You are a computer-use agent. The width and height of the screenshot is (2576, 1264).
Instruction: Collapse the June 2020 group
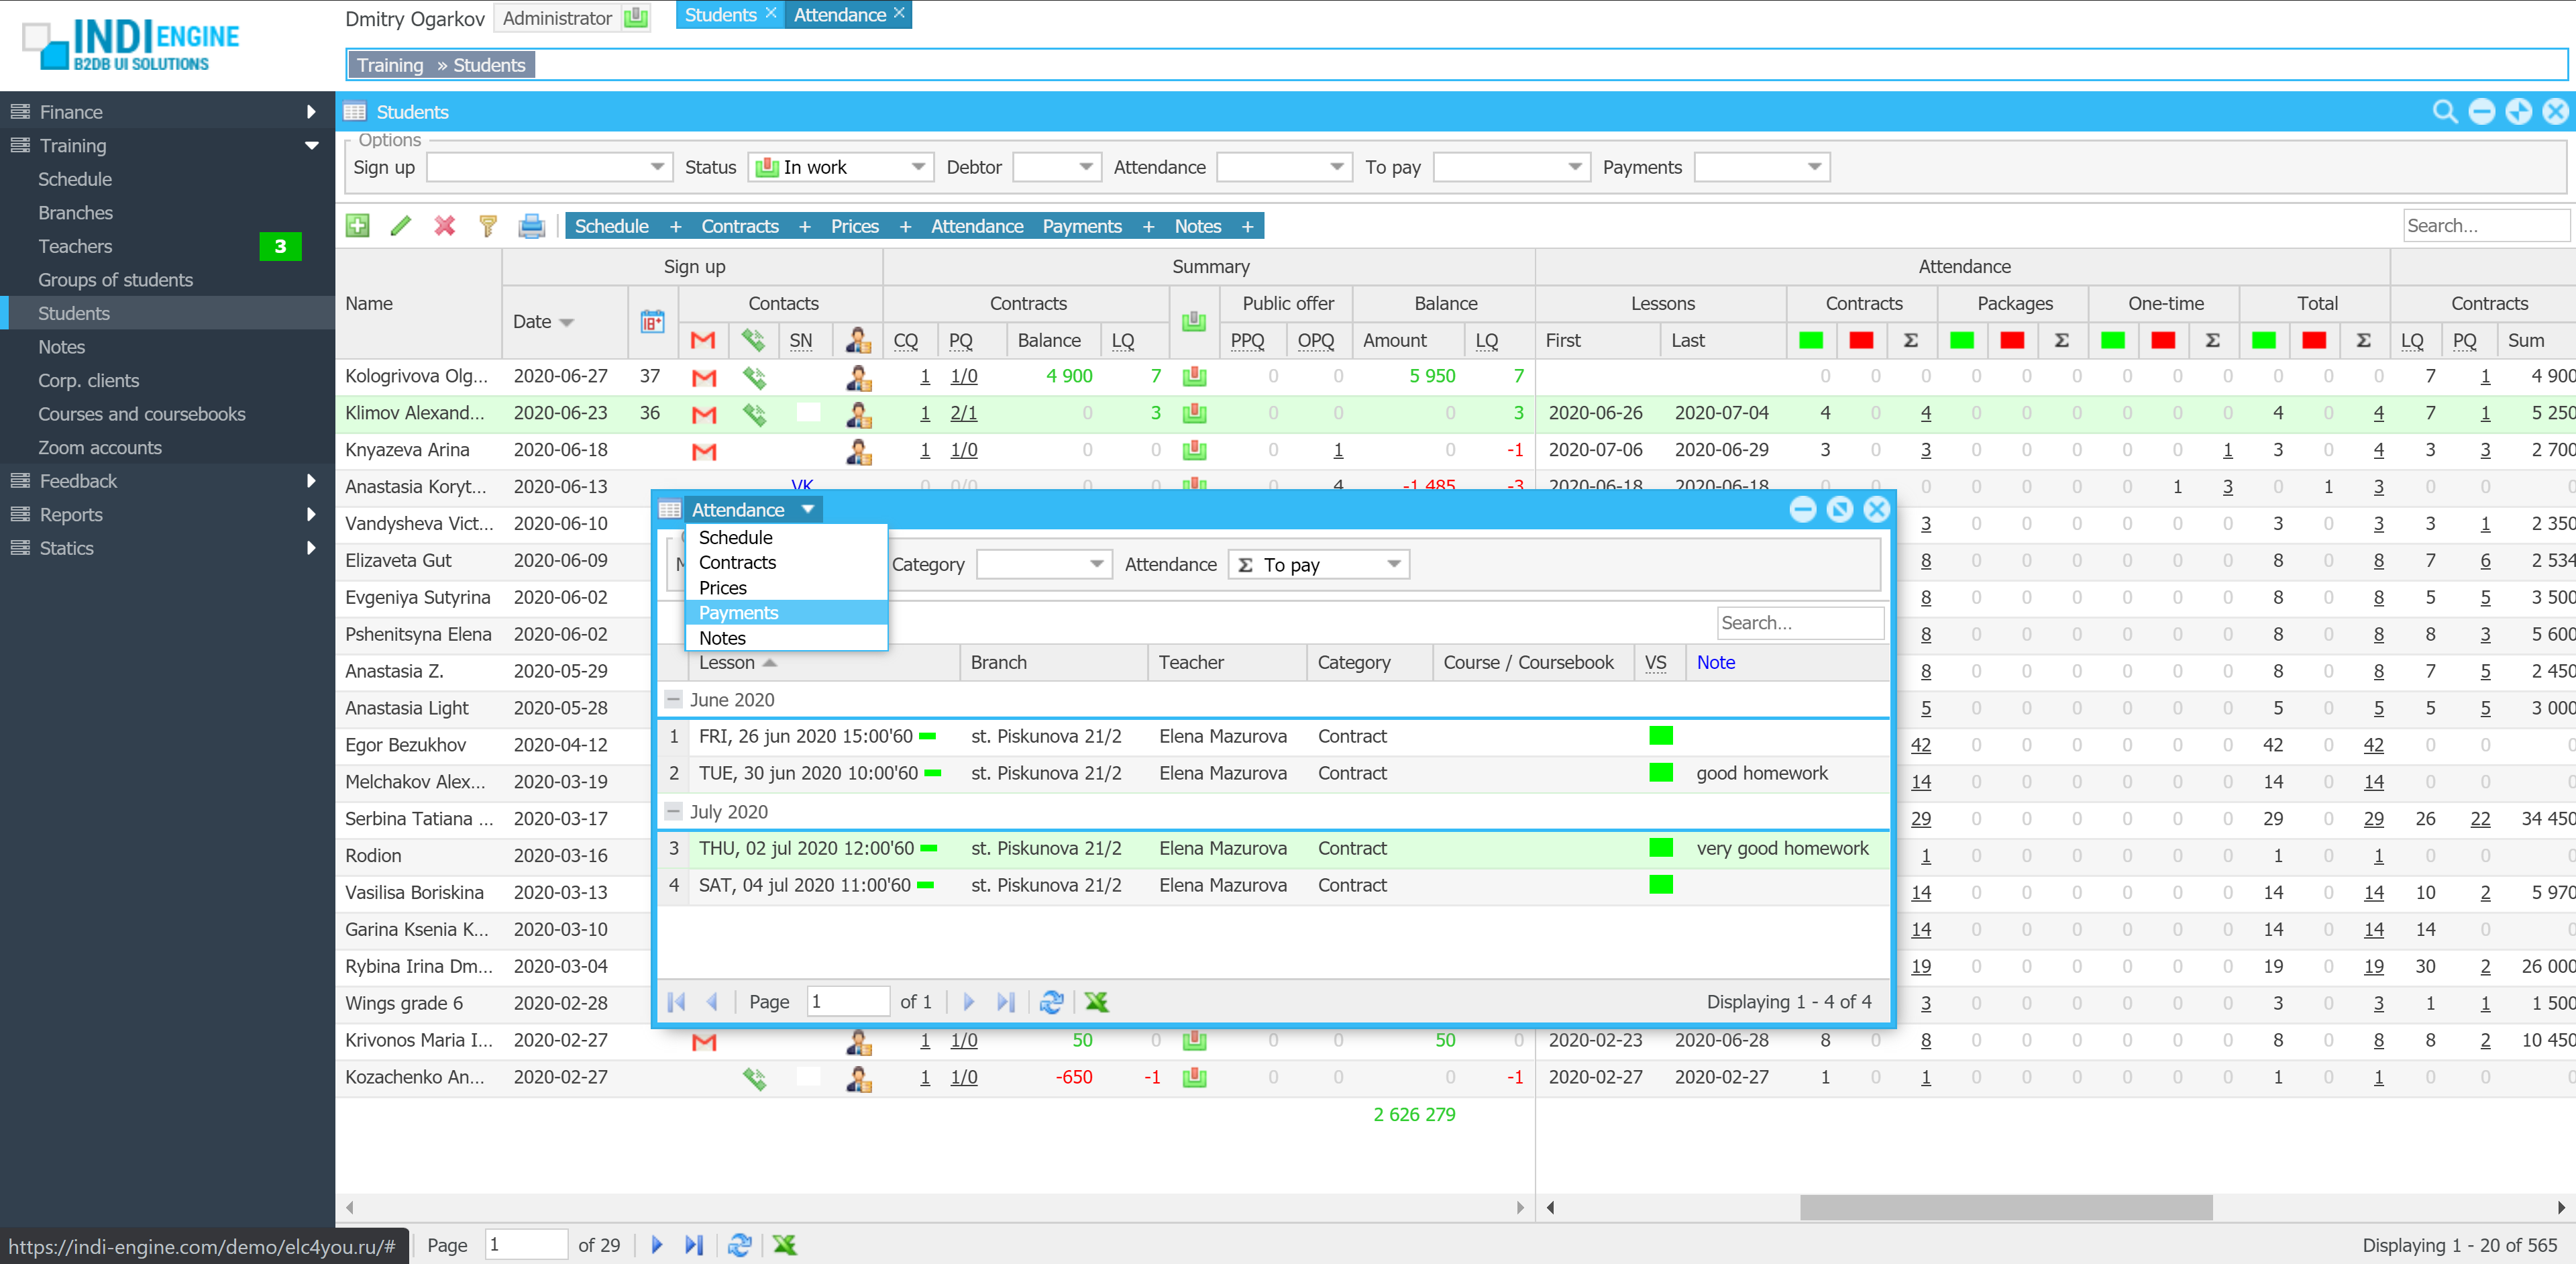[x=674, y=700]
